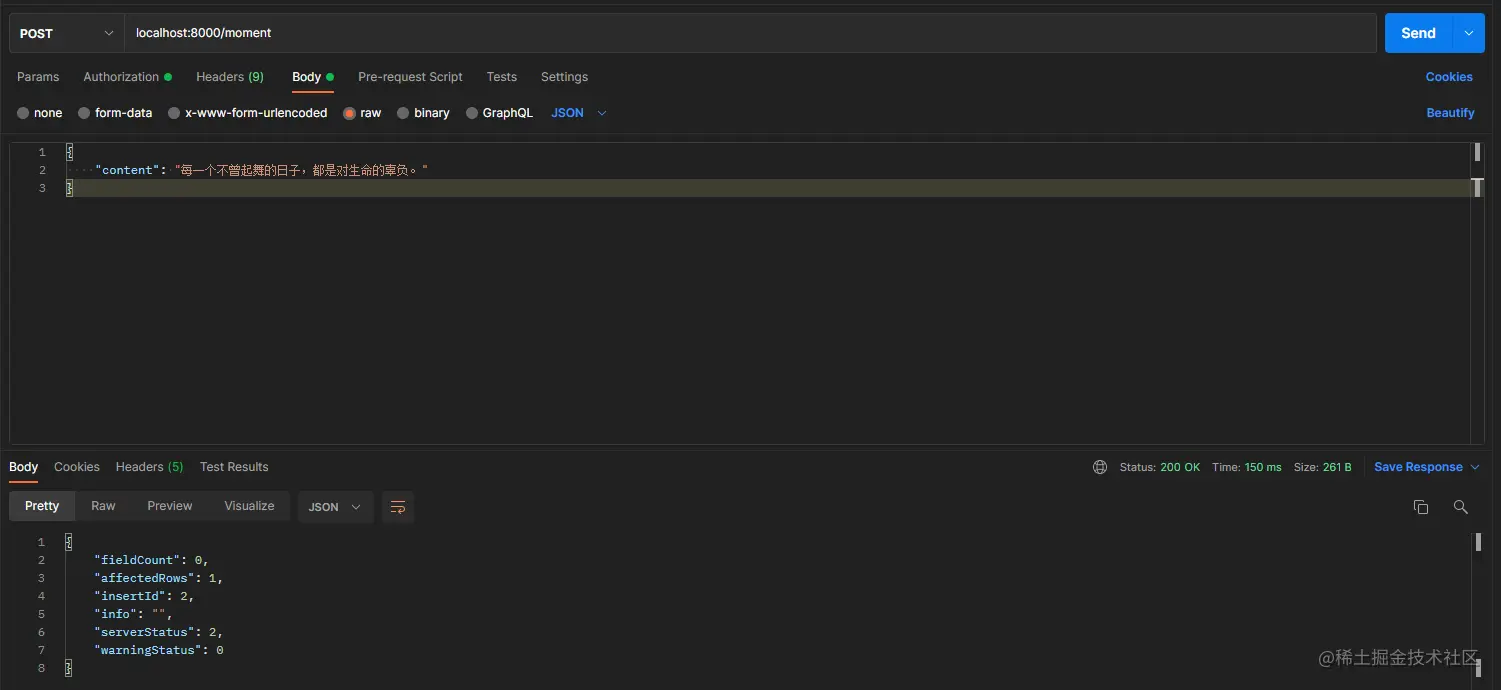Select the raw body type

pos(362,113)
